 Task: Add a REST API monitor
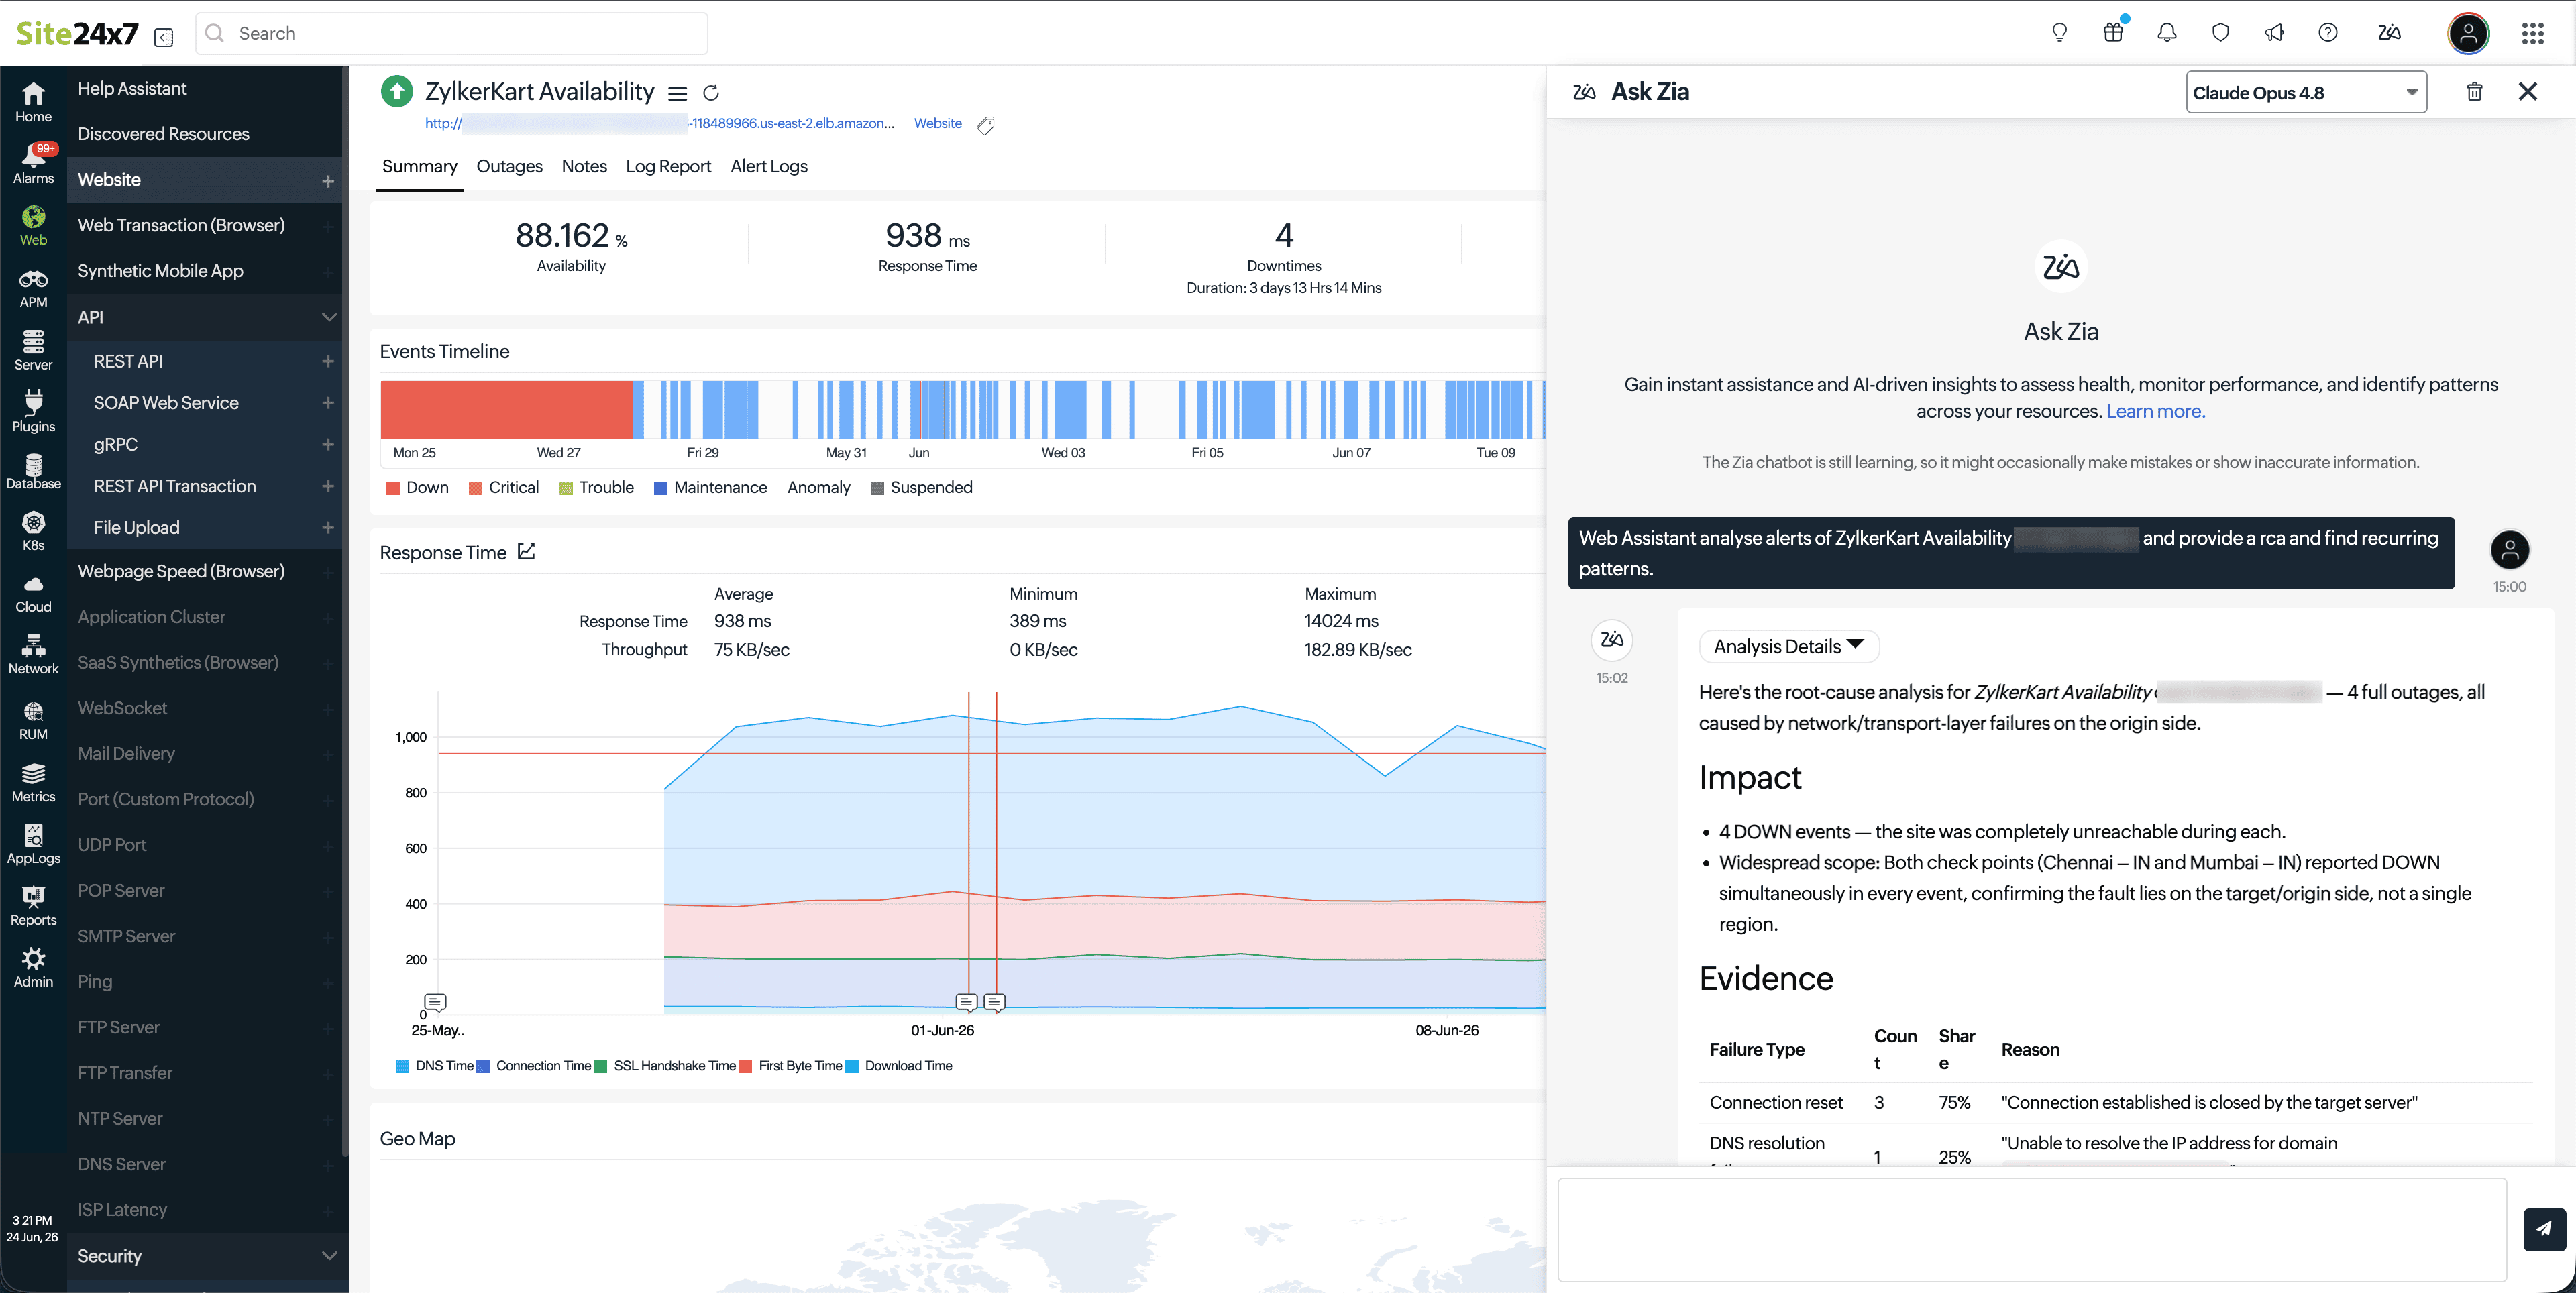(x=328, y=361)
